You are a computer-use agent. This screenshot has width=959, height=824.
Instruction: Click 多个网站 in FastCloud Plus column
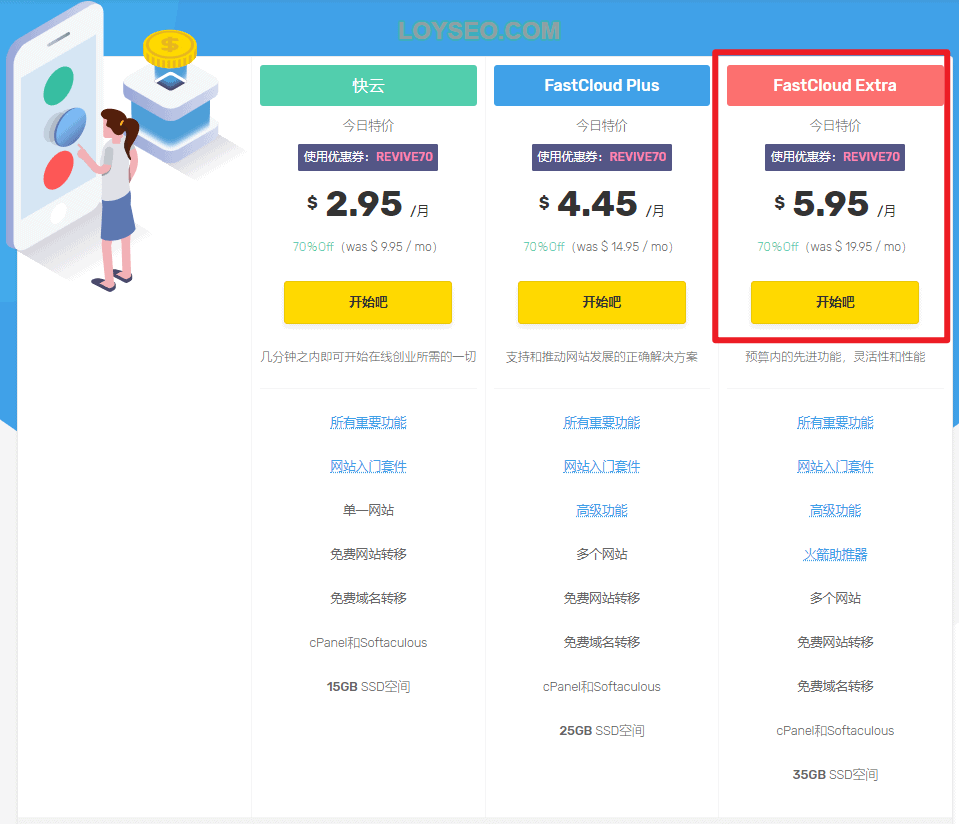[x=602, y=554]
